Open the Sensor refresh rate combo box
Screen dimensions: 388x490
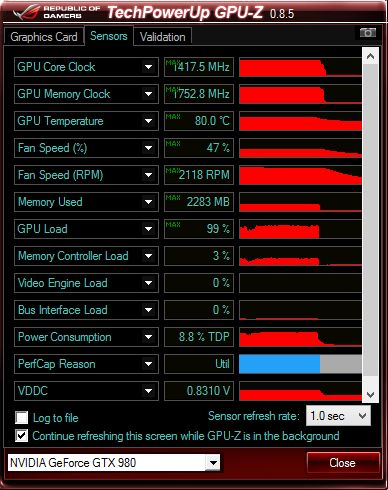(x=338, y=416)
